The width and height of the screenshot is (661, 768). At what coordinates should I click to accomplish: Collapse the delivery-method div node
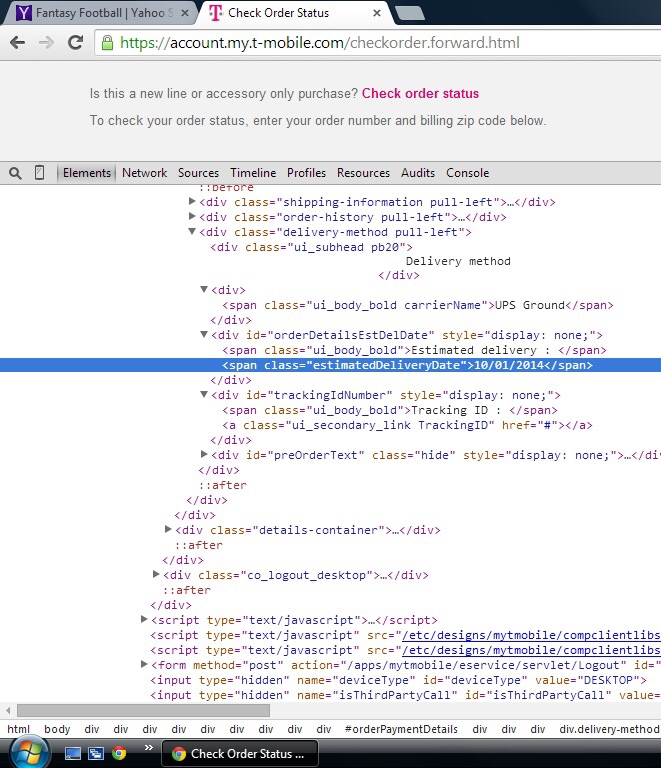coord(192,232)
